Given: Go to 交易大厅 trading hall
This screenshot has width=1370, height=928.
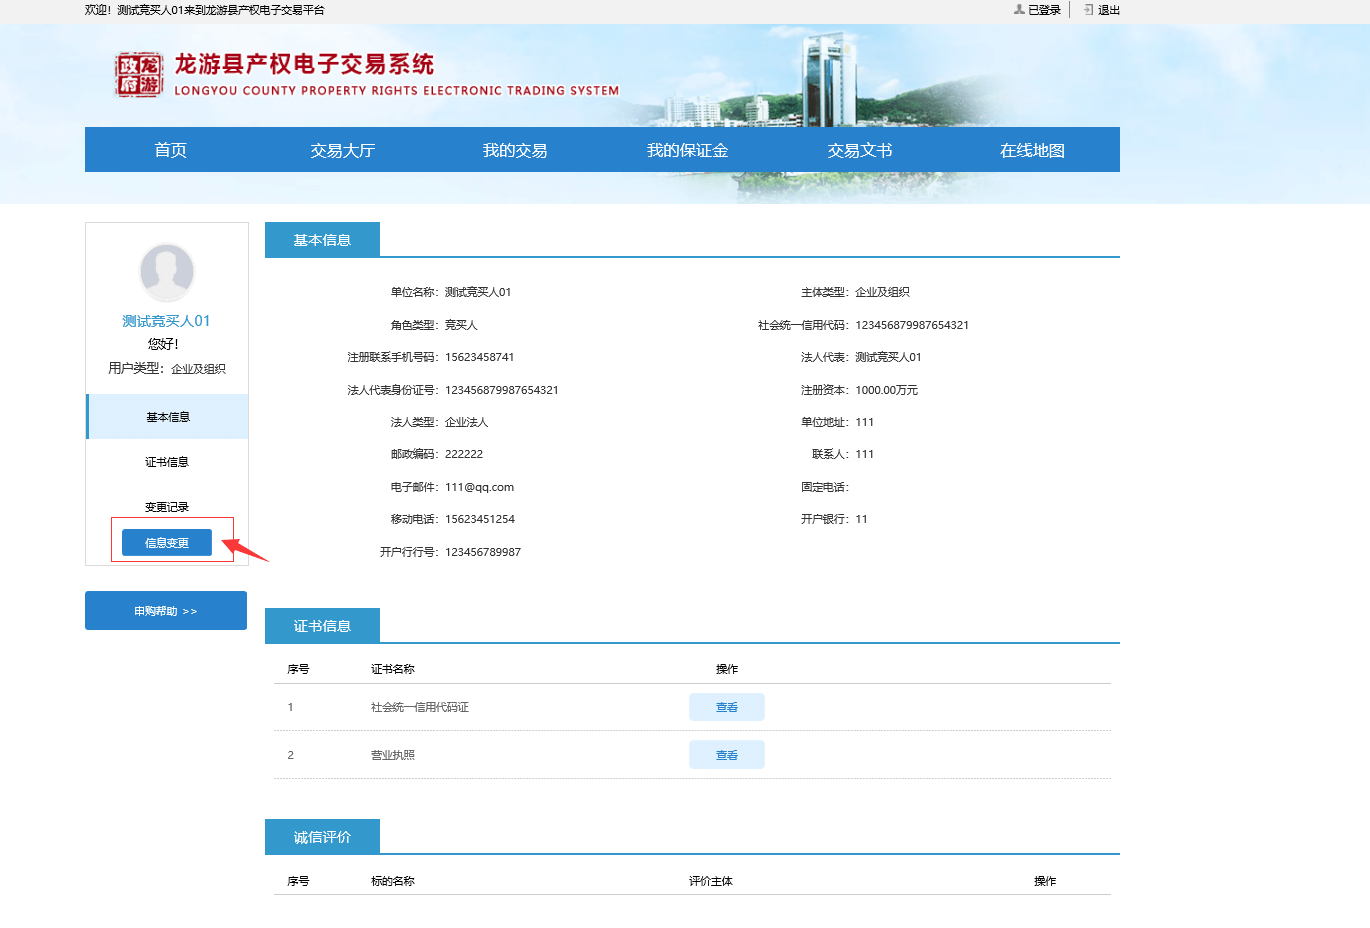Looking at the screenshot, I should click(343, 150).
